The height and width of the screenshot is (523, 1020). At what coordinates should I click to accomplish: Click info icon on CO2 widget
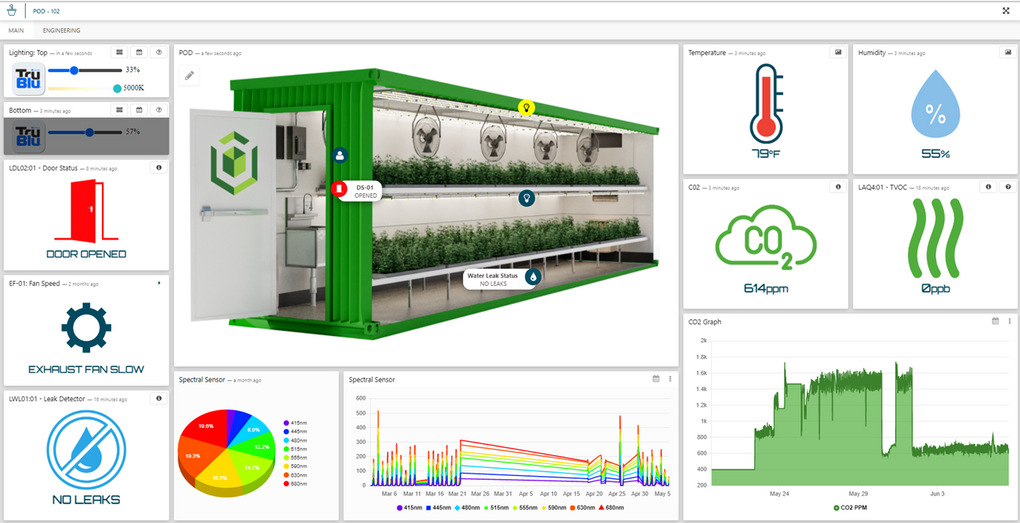click(x=836, y=186)
